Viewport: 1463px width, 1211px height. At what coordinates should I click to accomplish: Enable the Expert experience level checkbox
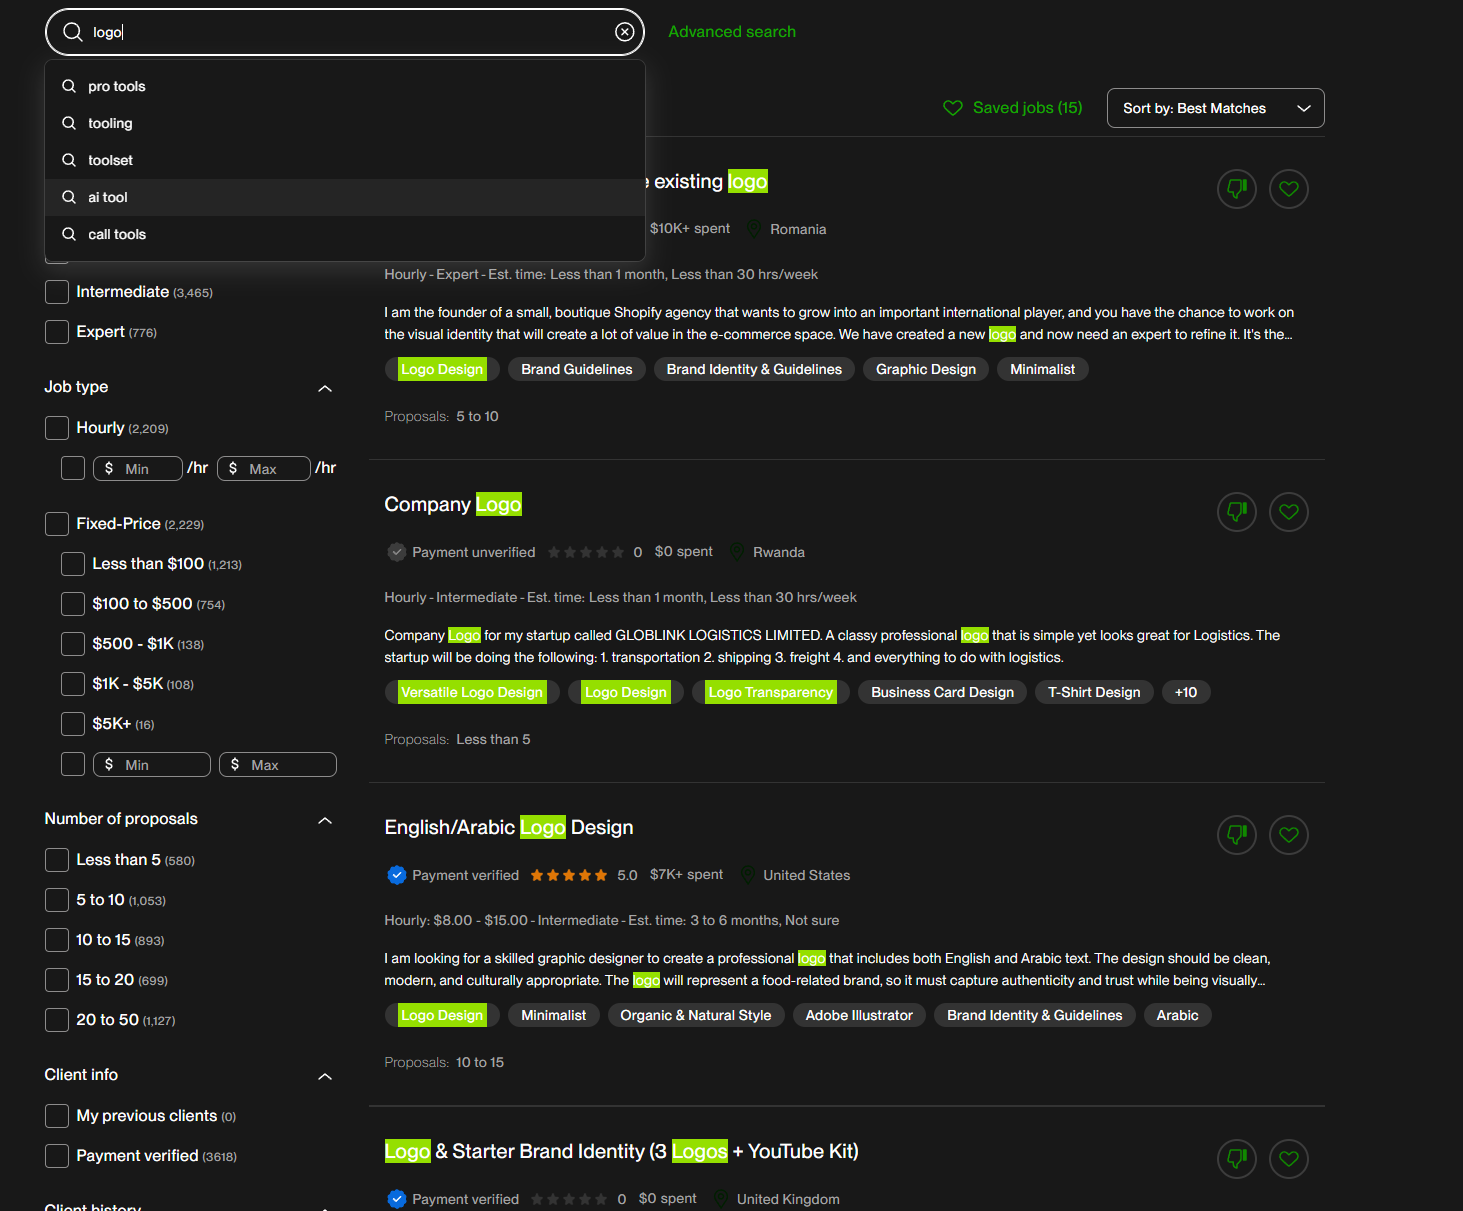(57, 332)
